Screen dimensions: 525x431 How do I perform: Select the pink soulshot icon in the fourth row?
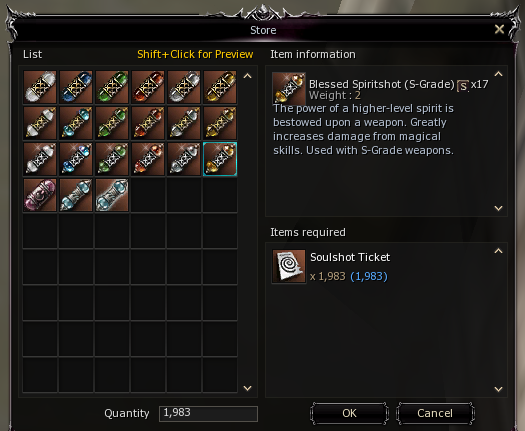pyautogui.click(x=40, y=195)
